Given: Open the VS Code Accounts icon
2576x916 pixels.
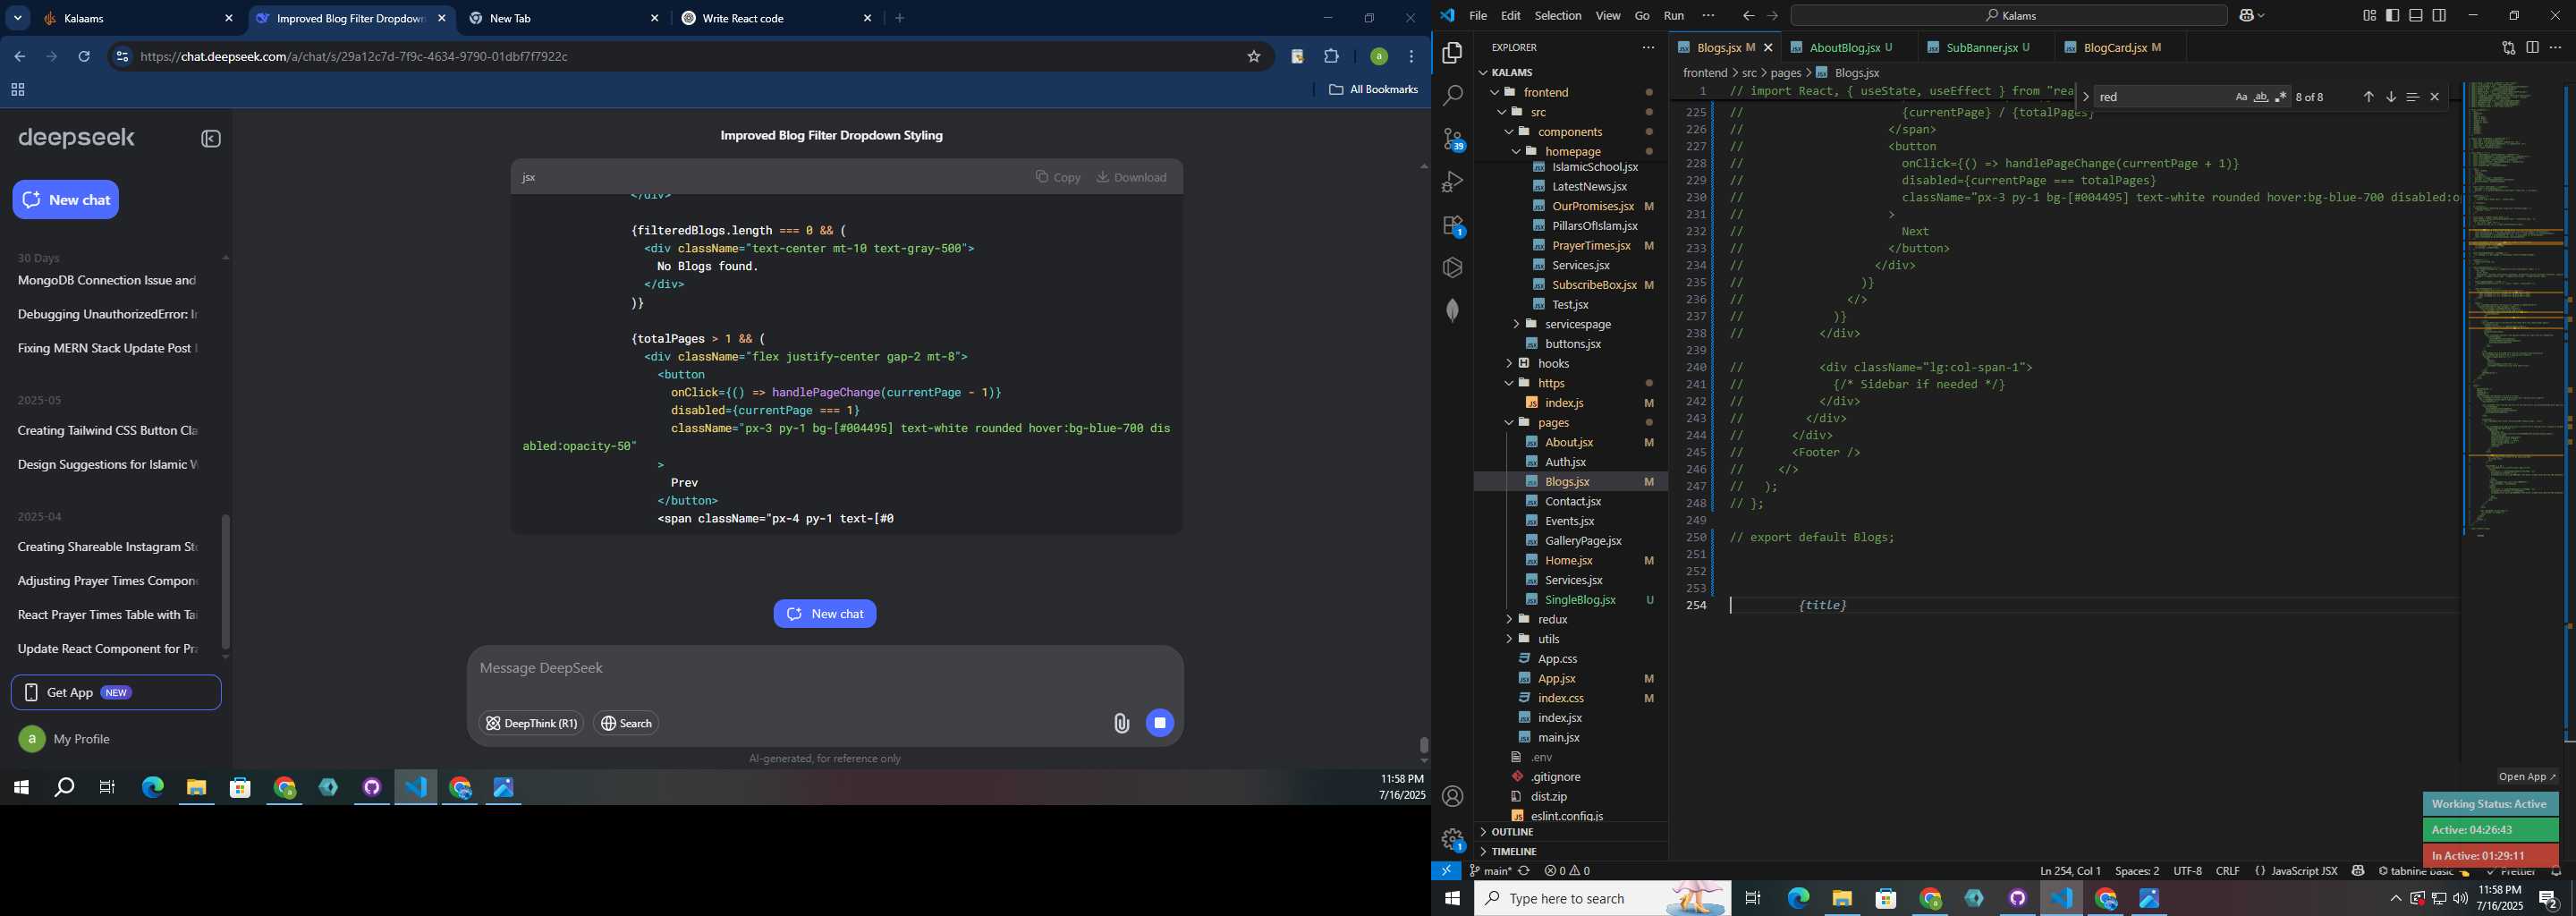Looking at the screenshot, I should [1452, 796].
